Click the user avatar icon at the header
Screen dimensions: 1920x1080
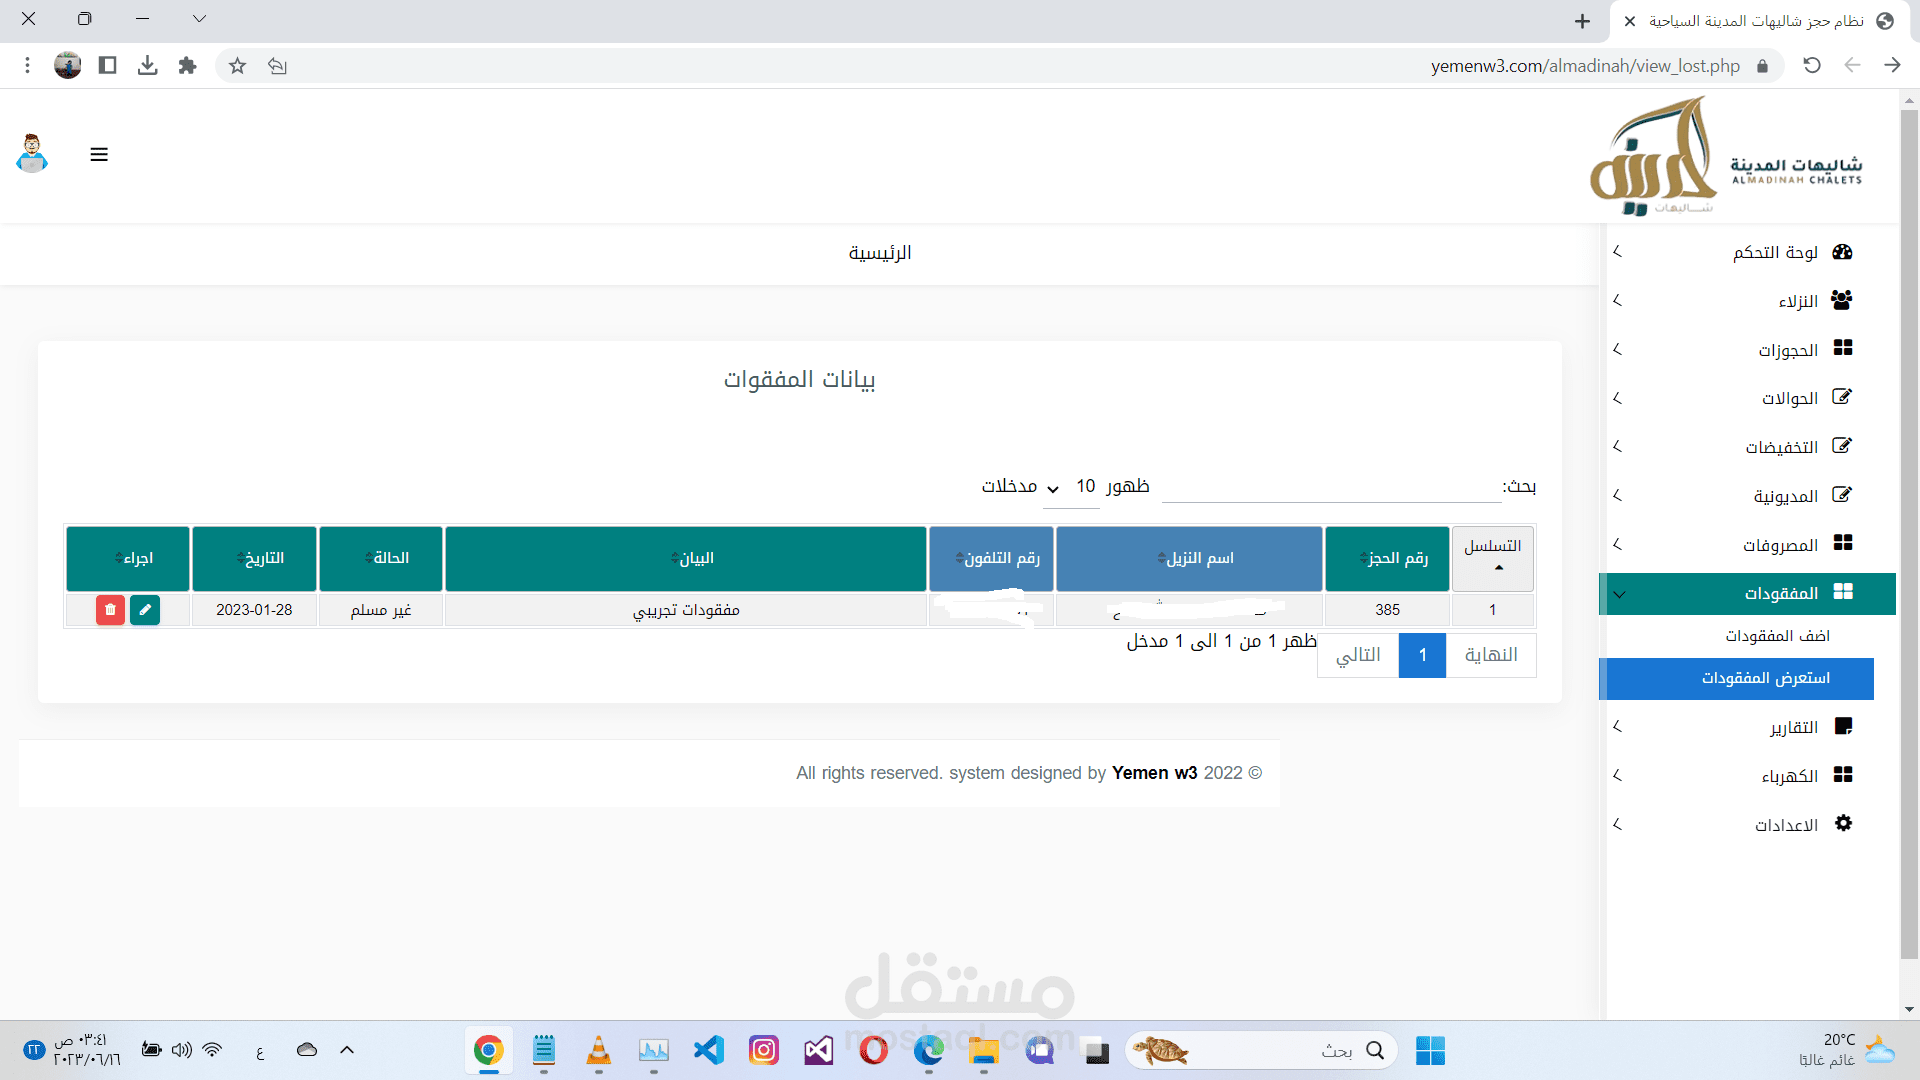32,154
